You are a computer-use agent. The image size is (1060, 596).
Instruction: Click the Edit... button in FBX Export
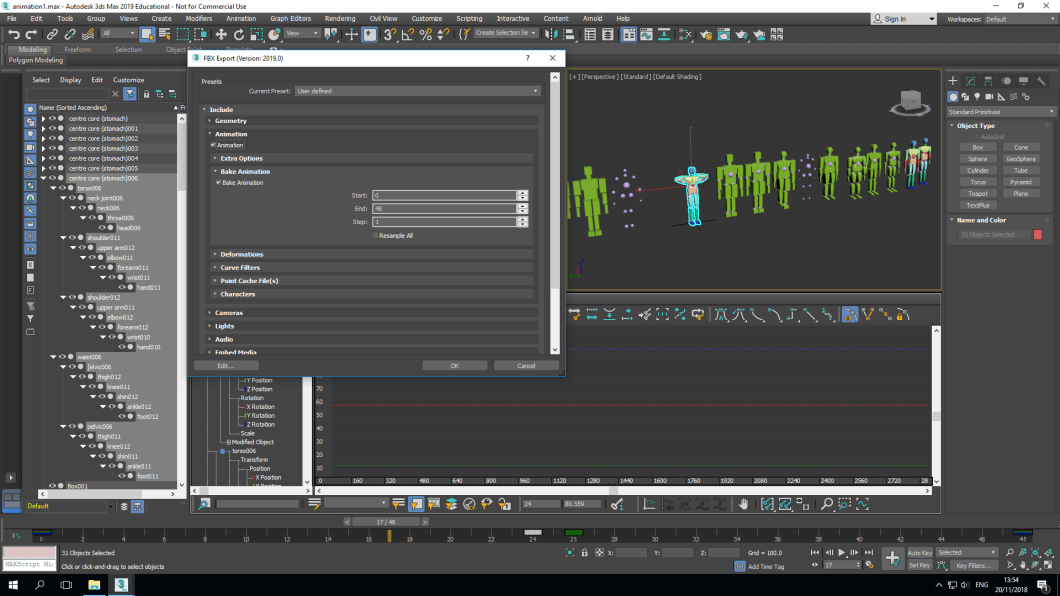226,366
